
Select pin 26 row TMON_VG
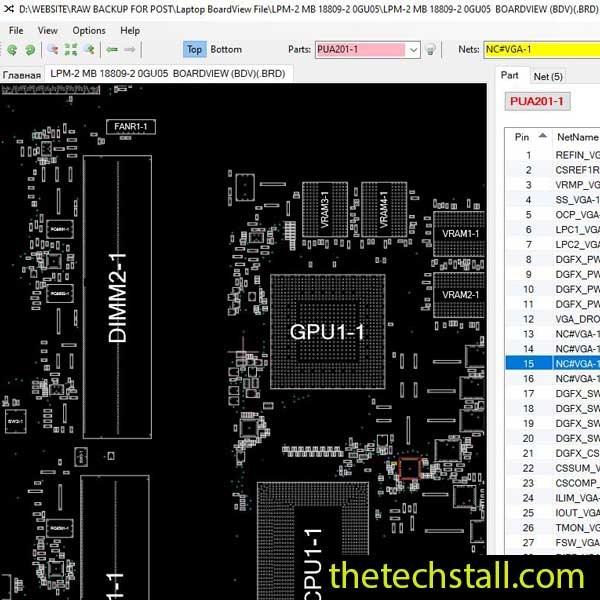pos(553,528)
